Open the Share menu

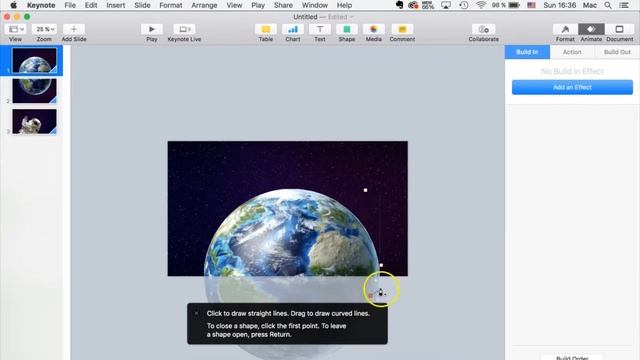[283, 5]
